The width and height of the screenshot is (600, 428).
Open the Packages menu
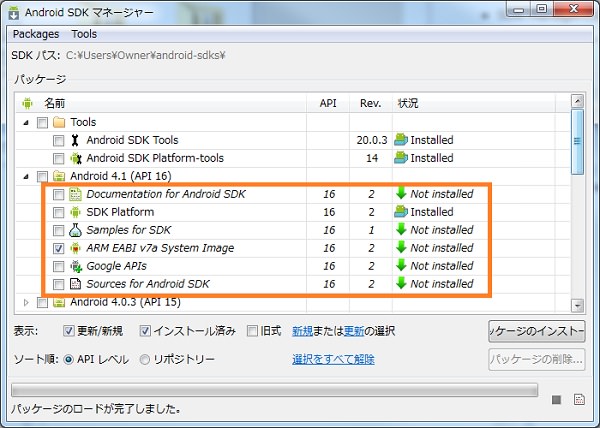[36, 34]
